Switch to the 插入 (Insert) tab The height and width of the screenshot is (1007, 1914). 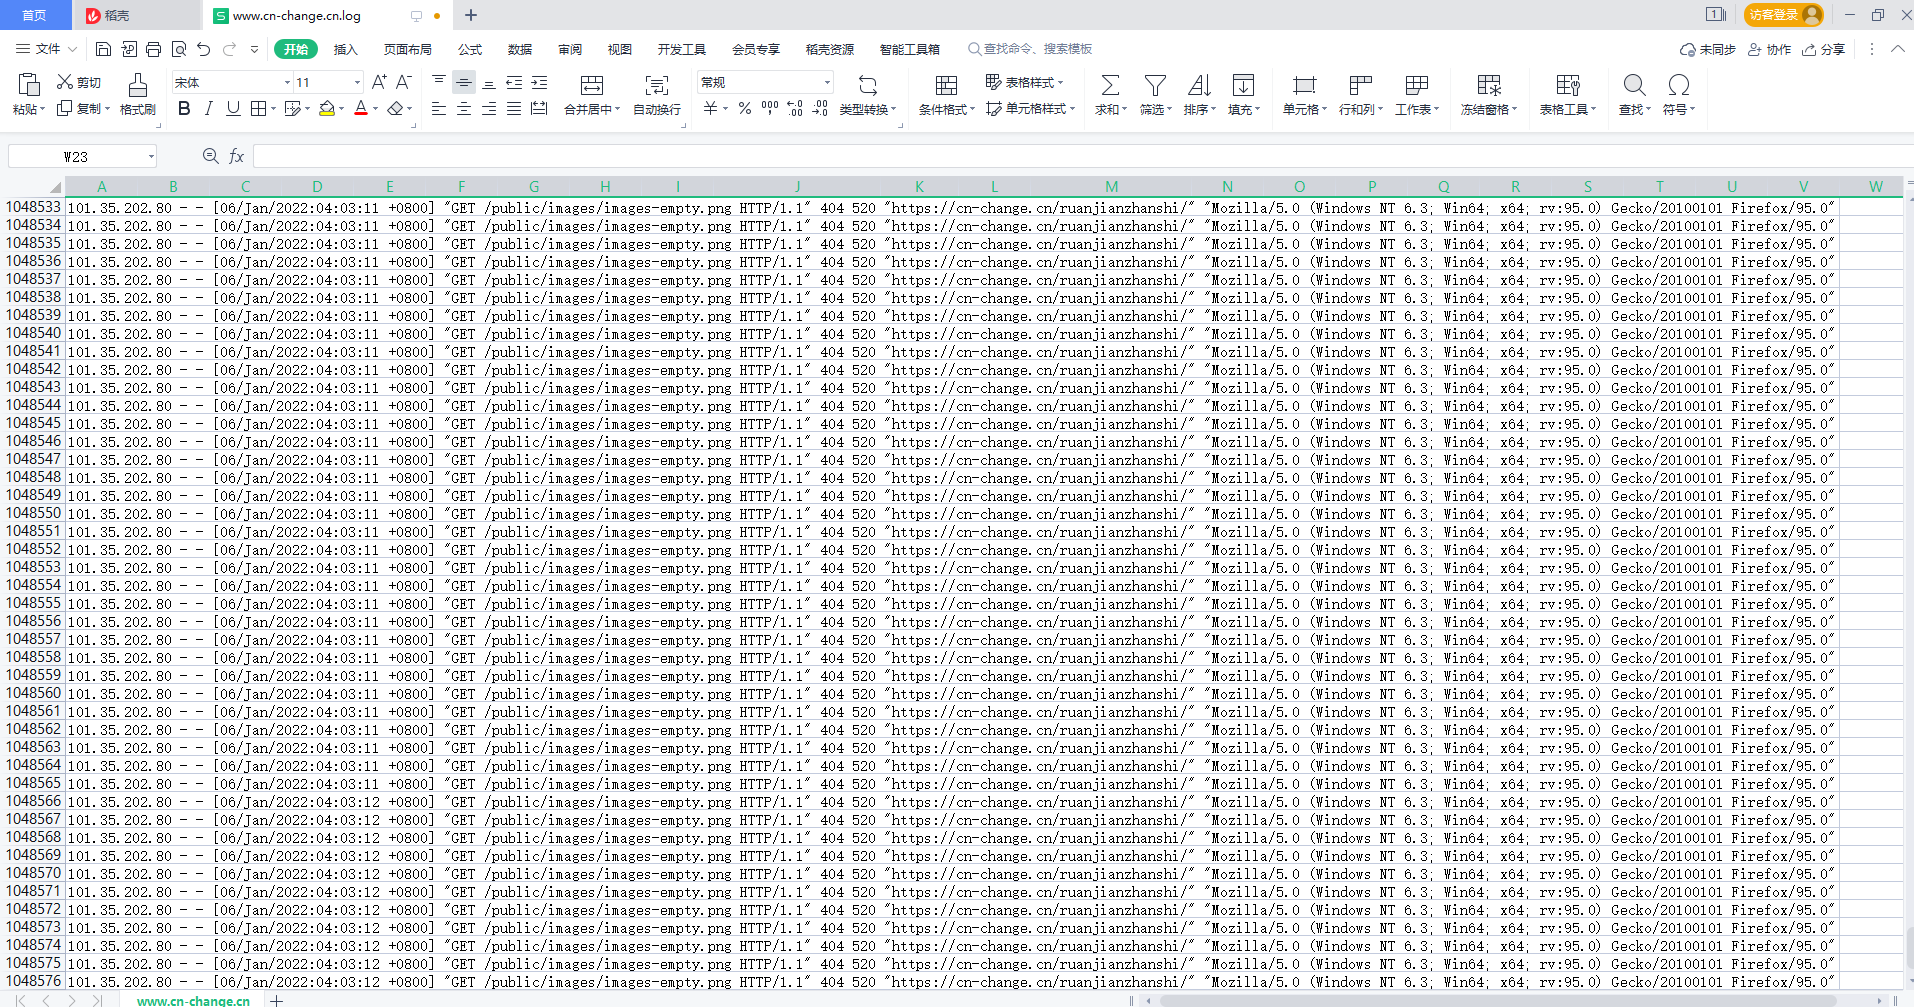click(345, 49)
